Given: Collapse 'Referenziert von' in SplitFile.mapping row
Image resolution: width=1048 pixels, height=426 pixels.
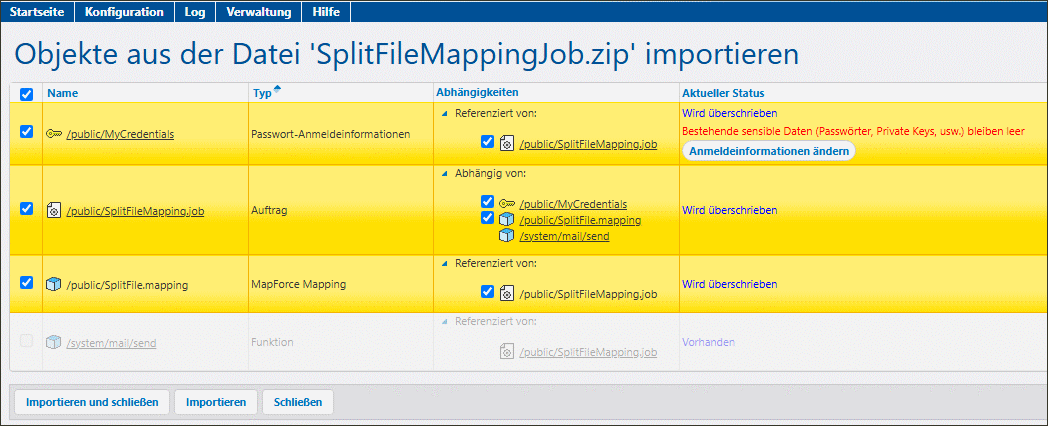Looking at the screenshot, I should (x=445, y=263).
